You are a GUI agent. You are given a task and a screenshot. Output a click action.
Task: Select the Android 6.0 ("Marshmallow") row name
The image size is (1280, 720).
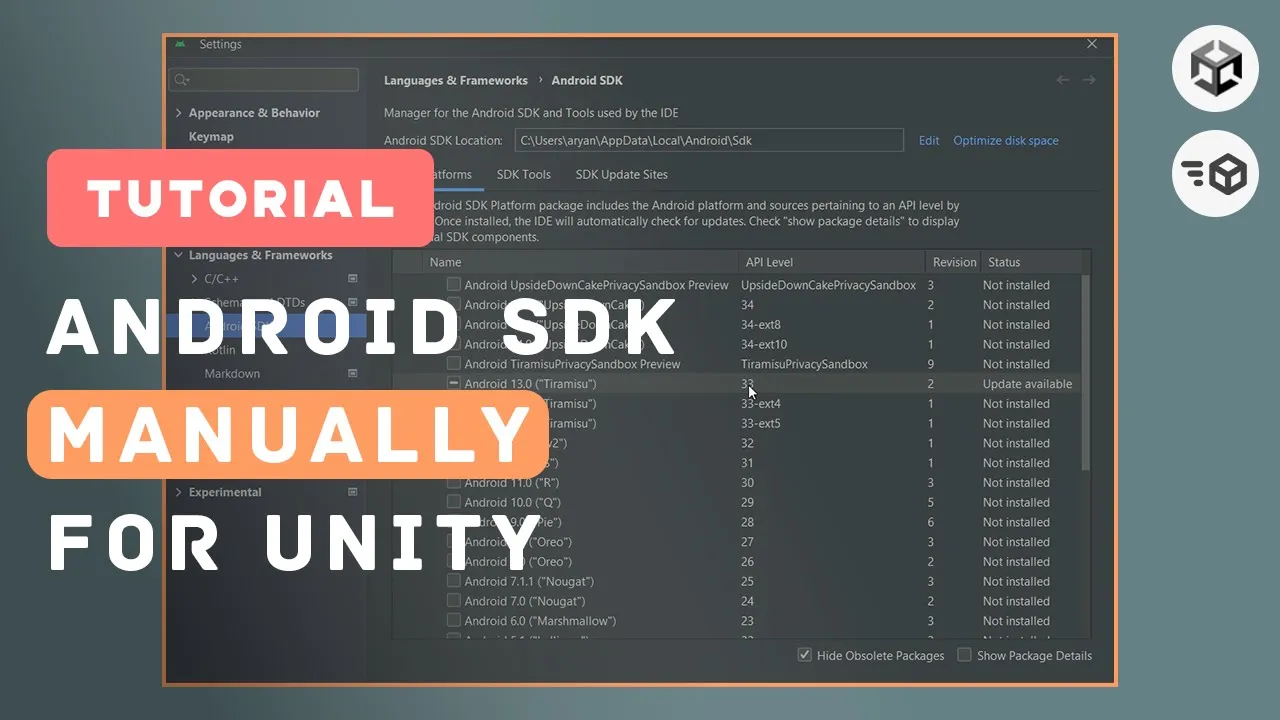(540, 621)
